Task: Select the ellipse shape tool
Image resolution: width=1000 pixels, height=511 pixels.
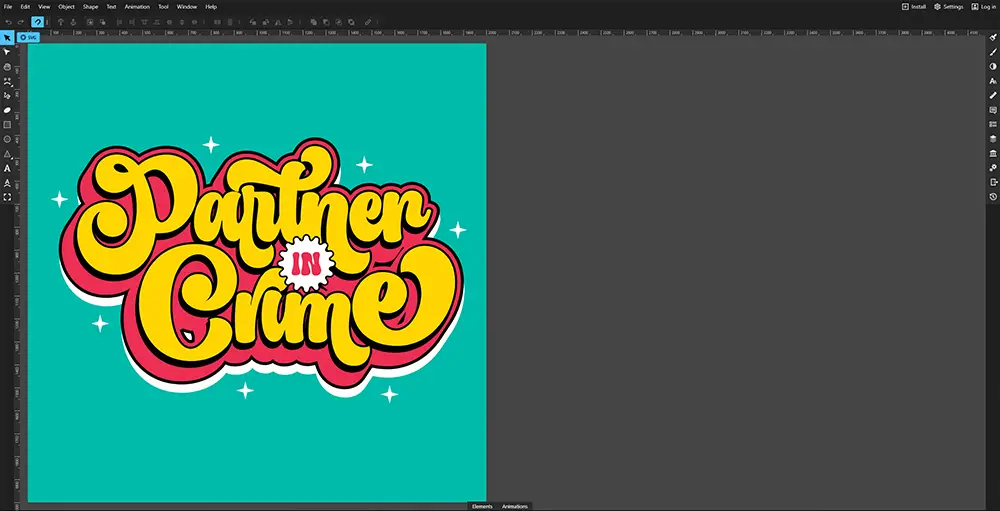Action: (7, 139)
